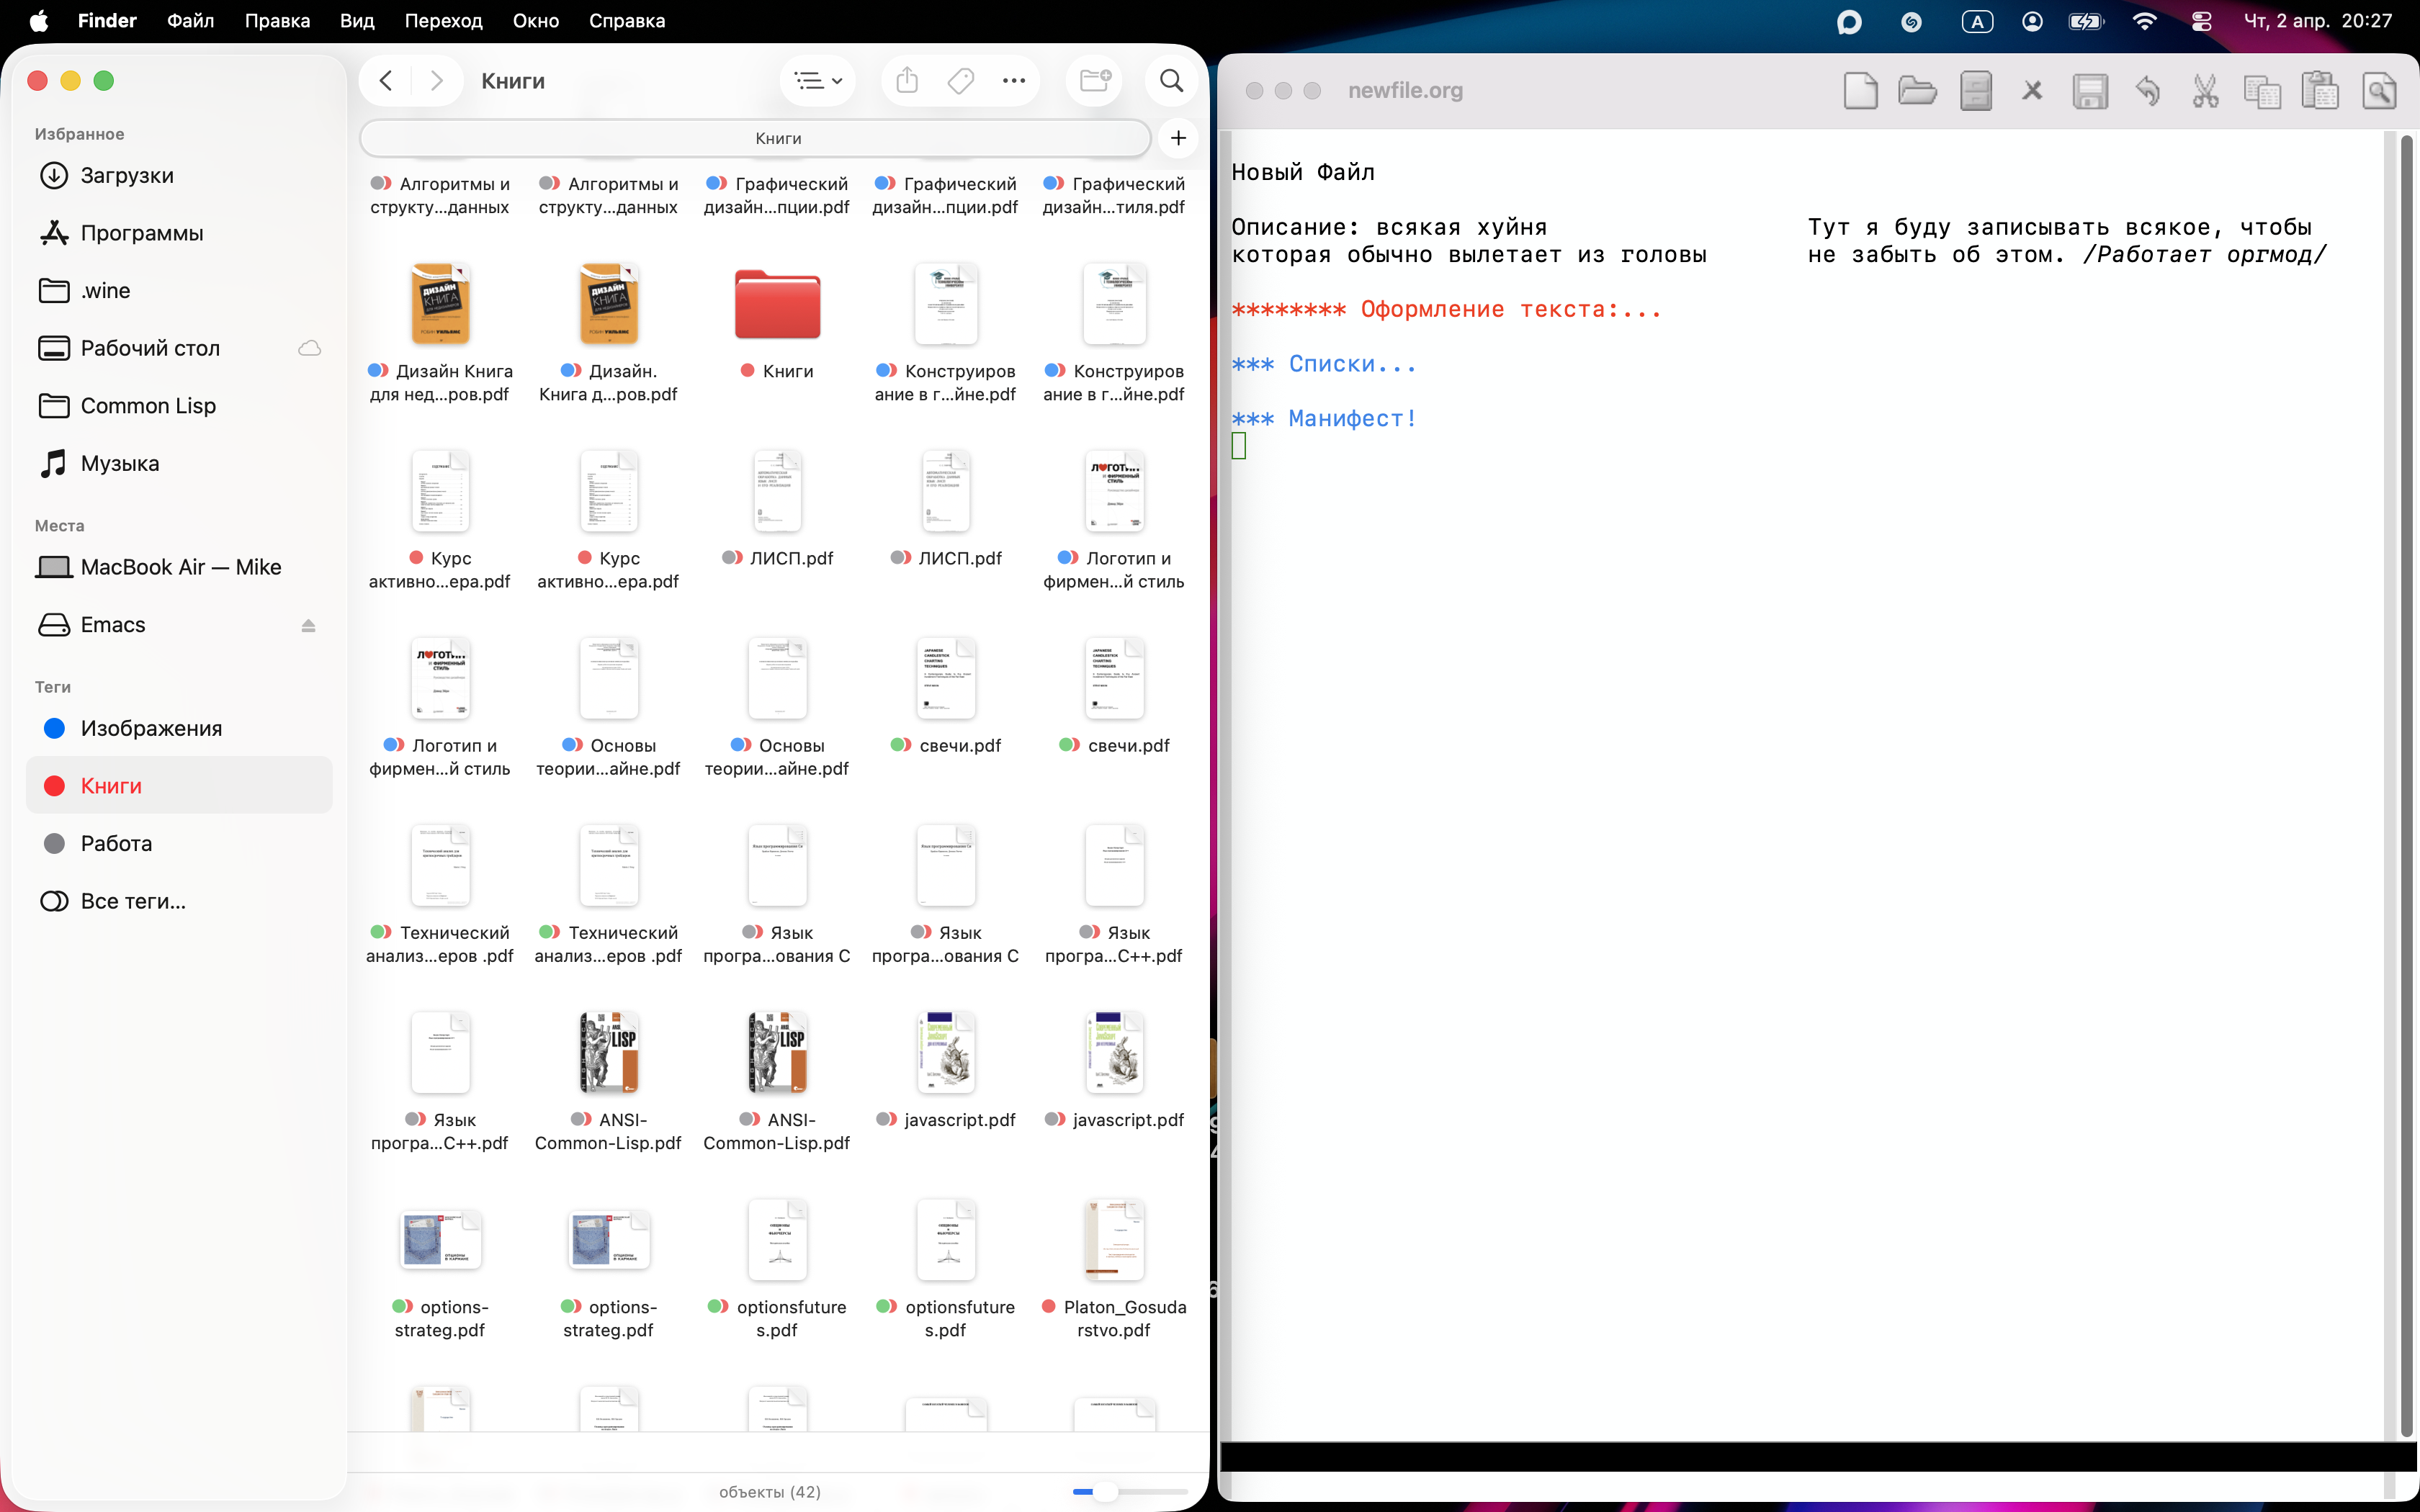
Task: Click the Emacs cut scissors icon
Action: pos(2204,91)
